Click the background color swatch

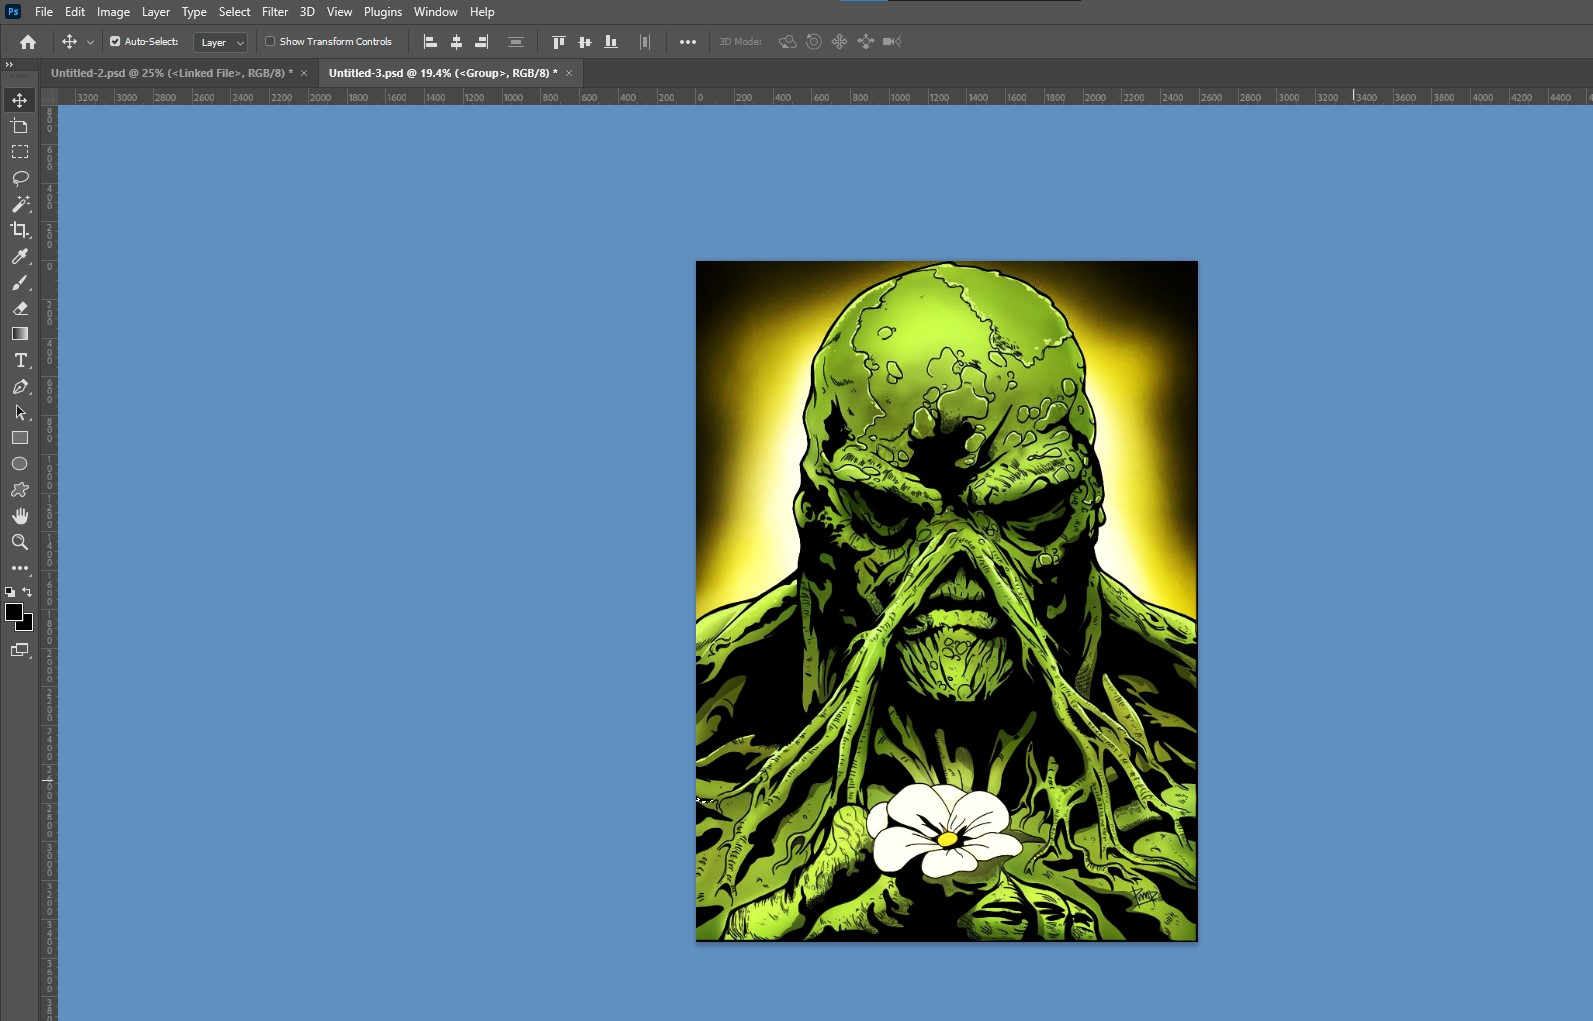(28, 626)
